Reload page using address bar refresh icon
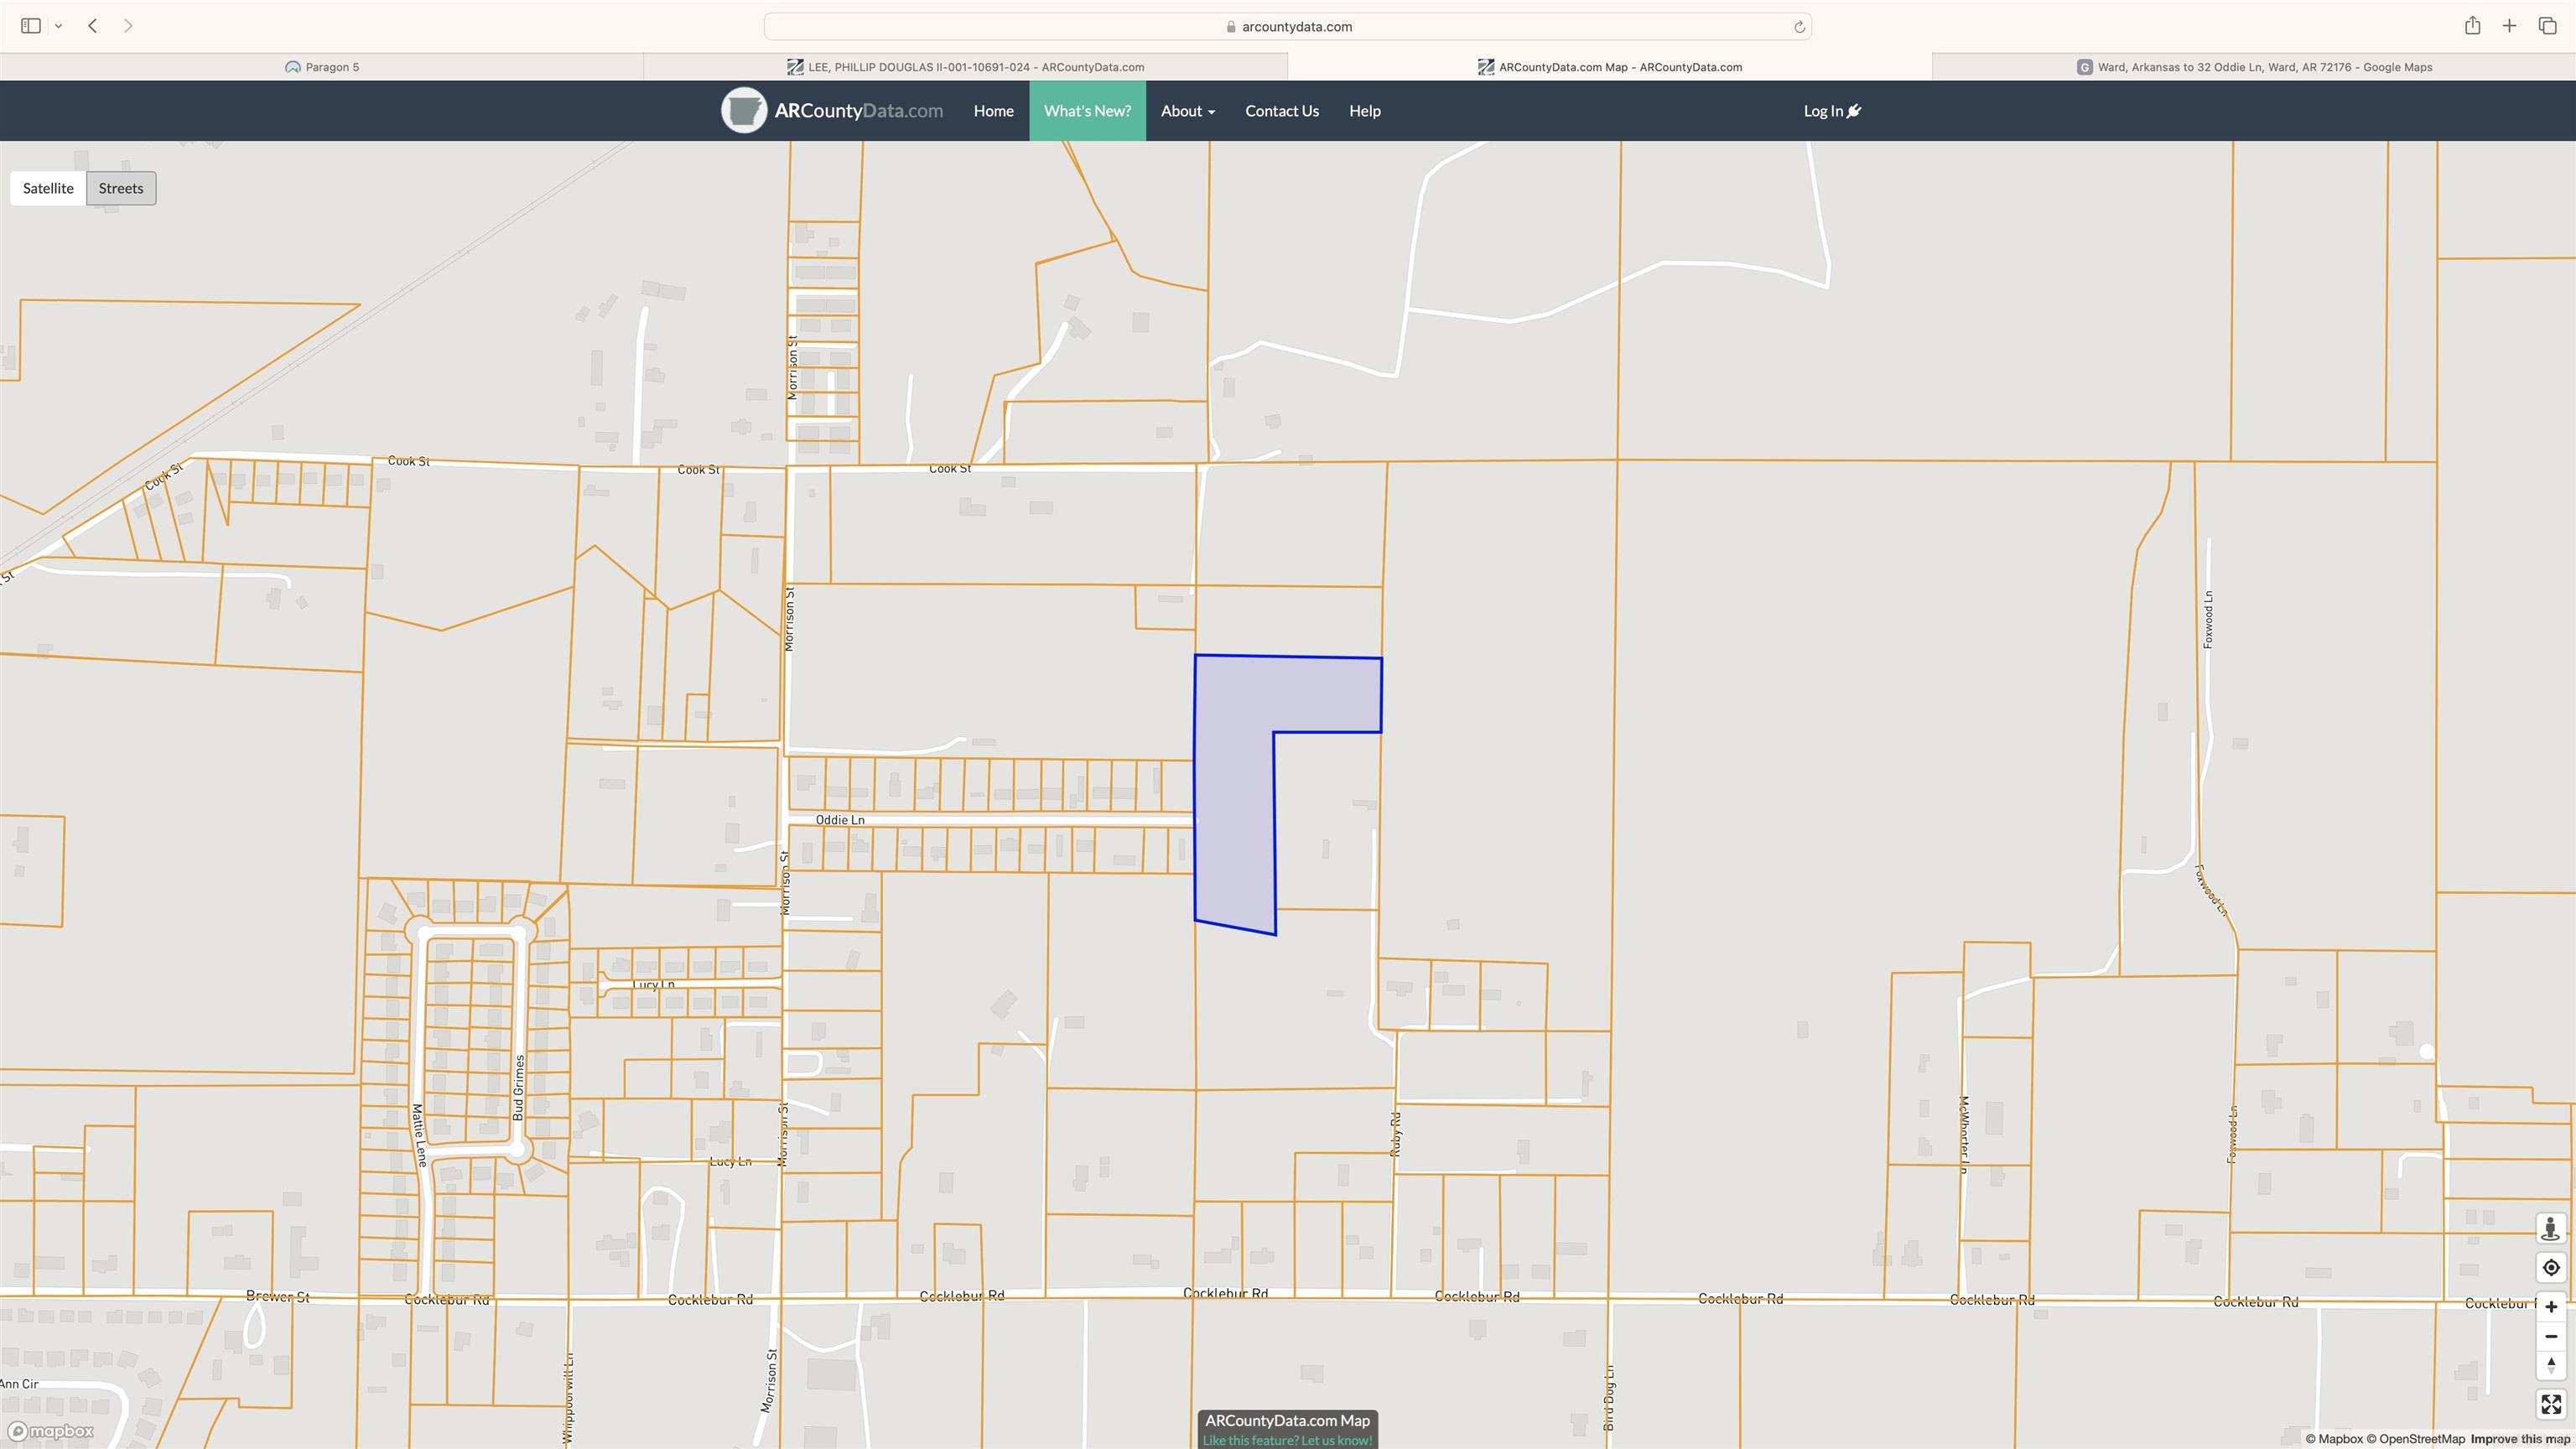The height and width of the screenshot is (1449, 2576). click(1799, 27)
